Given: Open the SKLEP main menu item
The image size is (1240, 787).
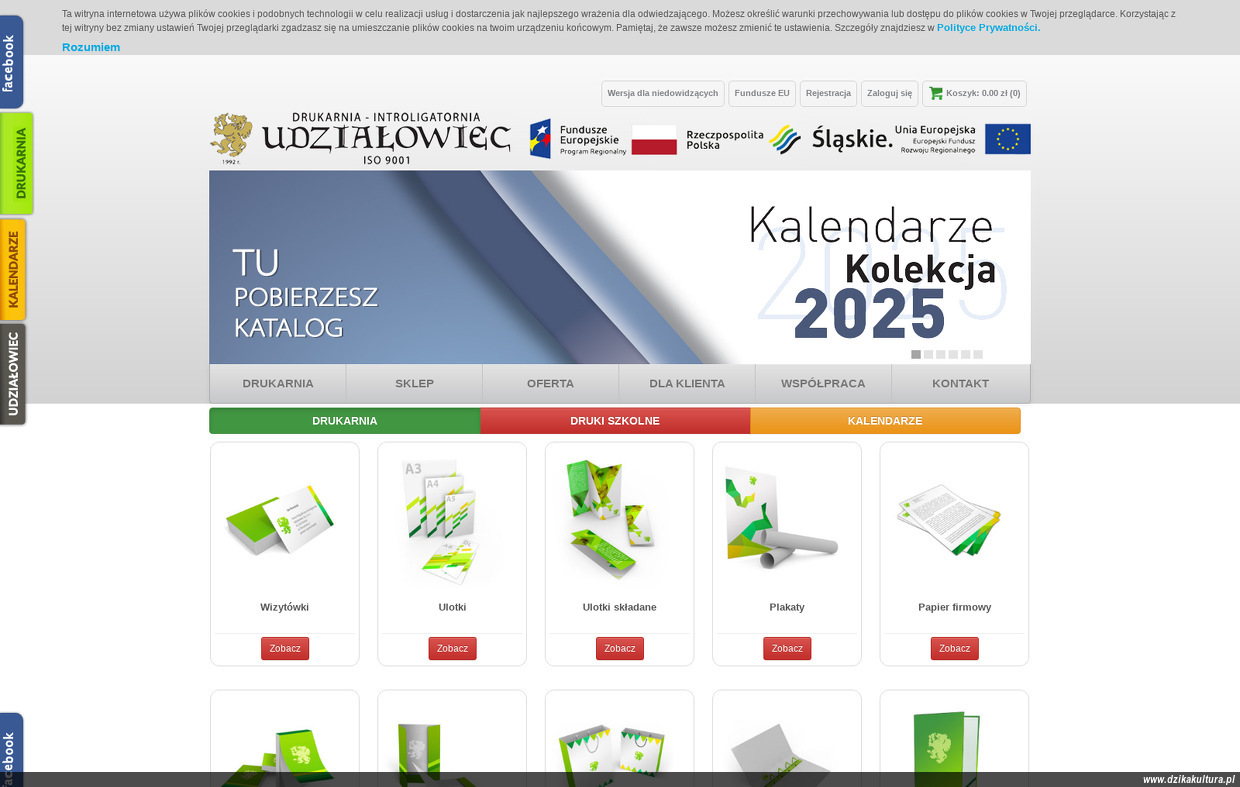Looking at the screenshot, I should pyautogui.click(x=414, y=383).
